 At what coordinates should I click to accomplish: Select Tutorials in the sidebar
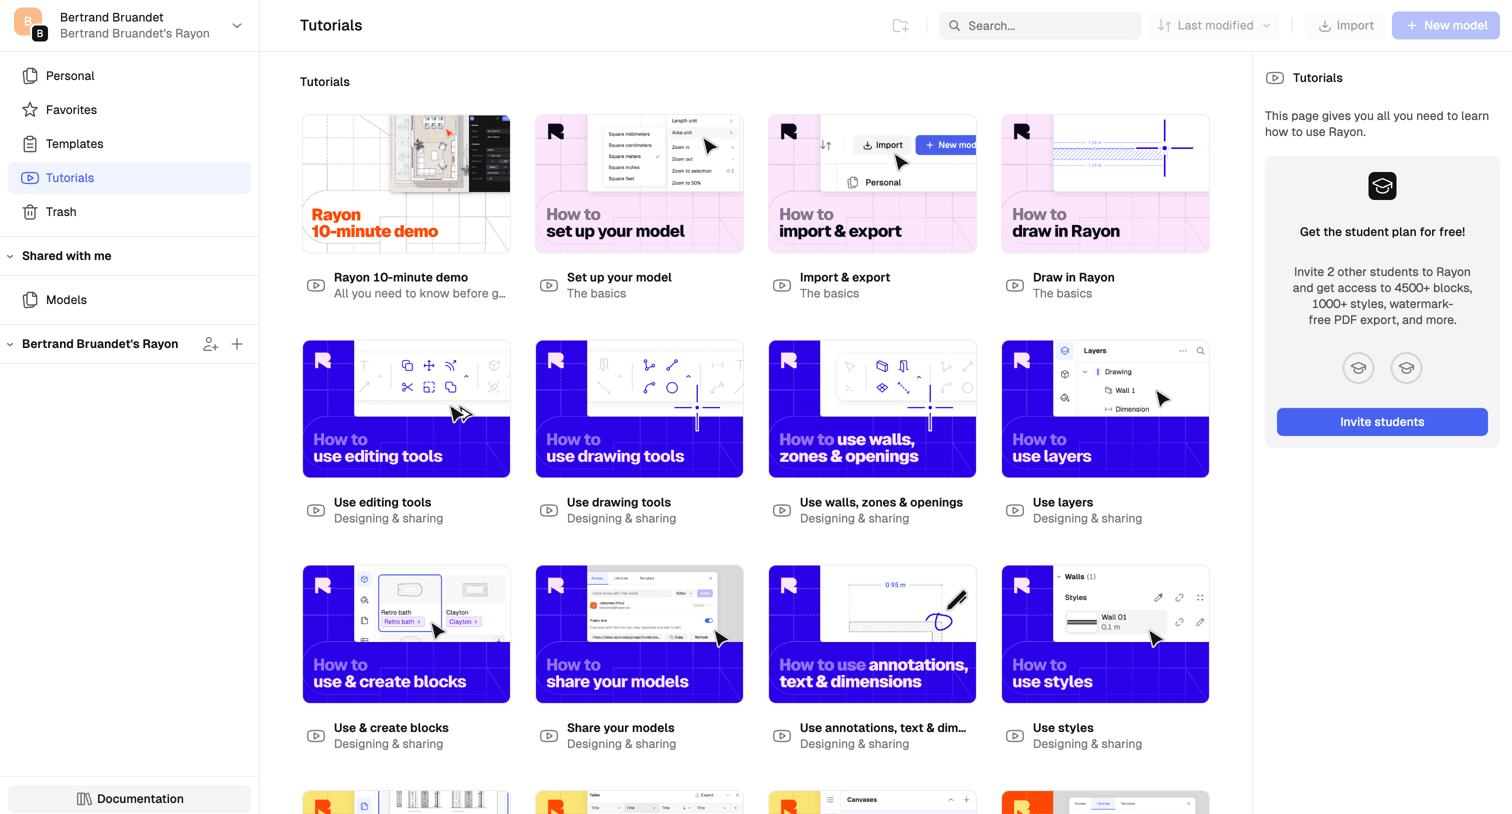(x=129, y=178)
